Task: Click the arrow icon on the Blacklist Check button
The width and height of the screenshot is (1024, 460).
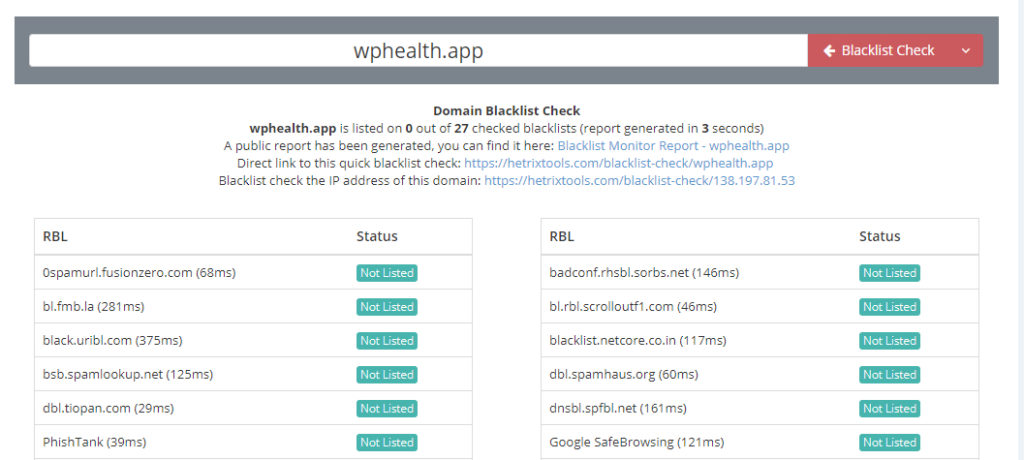Action: click(x=829, y=51)
